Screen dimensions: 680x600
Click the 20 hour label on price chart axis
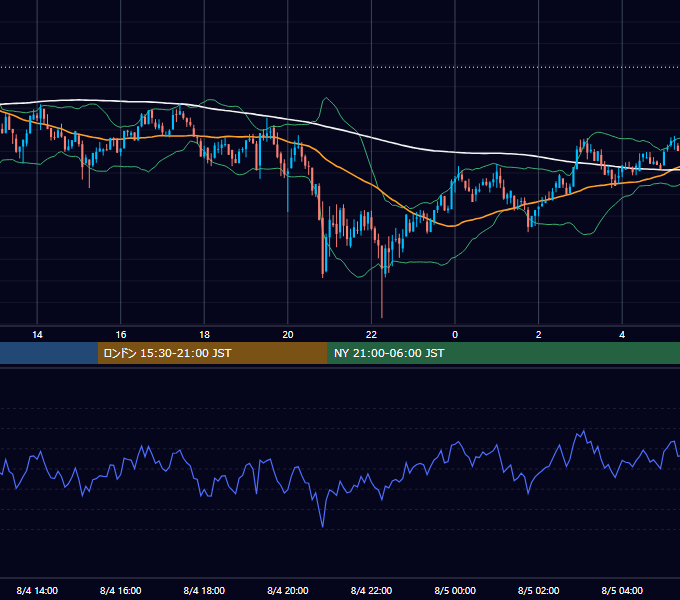[x=288, y=335]
